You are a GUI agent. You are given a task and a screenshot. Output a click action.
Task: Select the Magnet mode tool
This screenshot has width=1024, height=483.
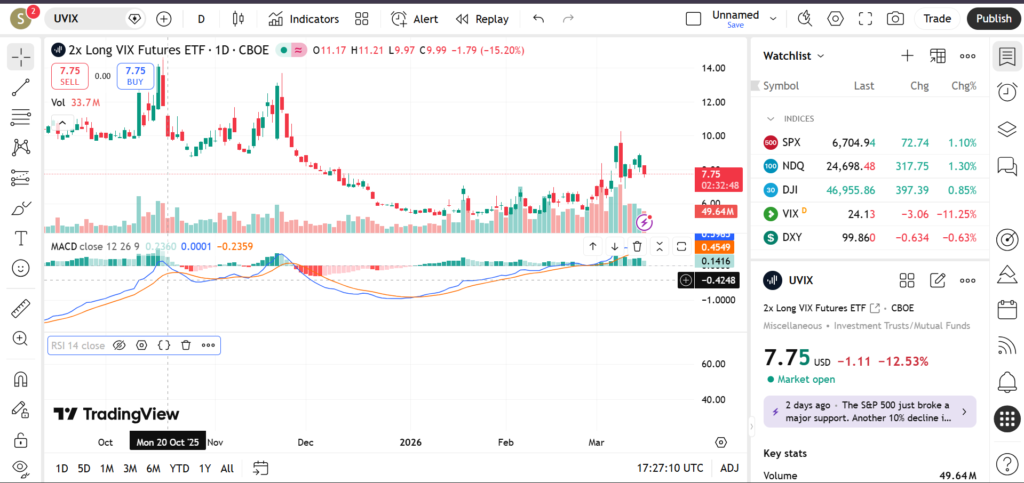20,379
